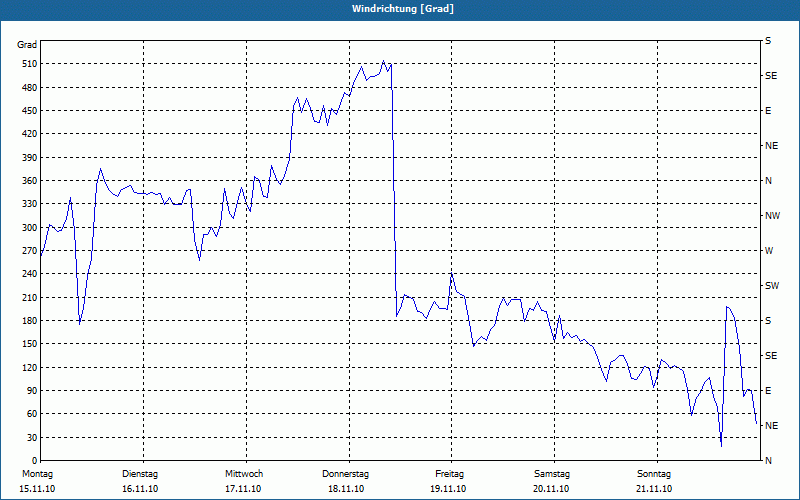Pick the 60 degree axis label
The width and height of the screenshot is (800, 500).
click(x=32, y=413)
